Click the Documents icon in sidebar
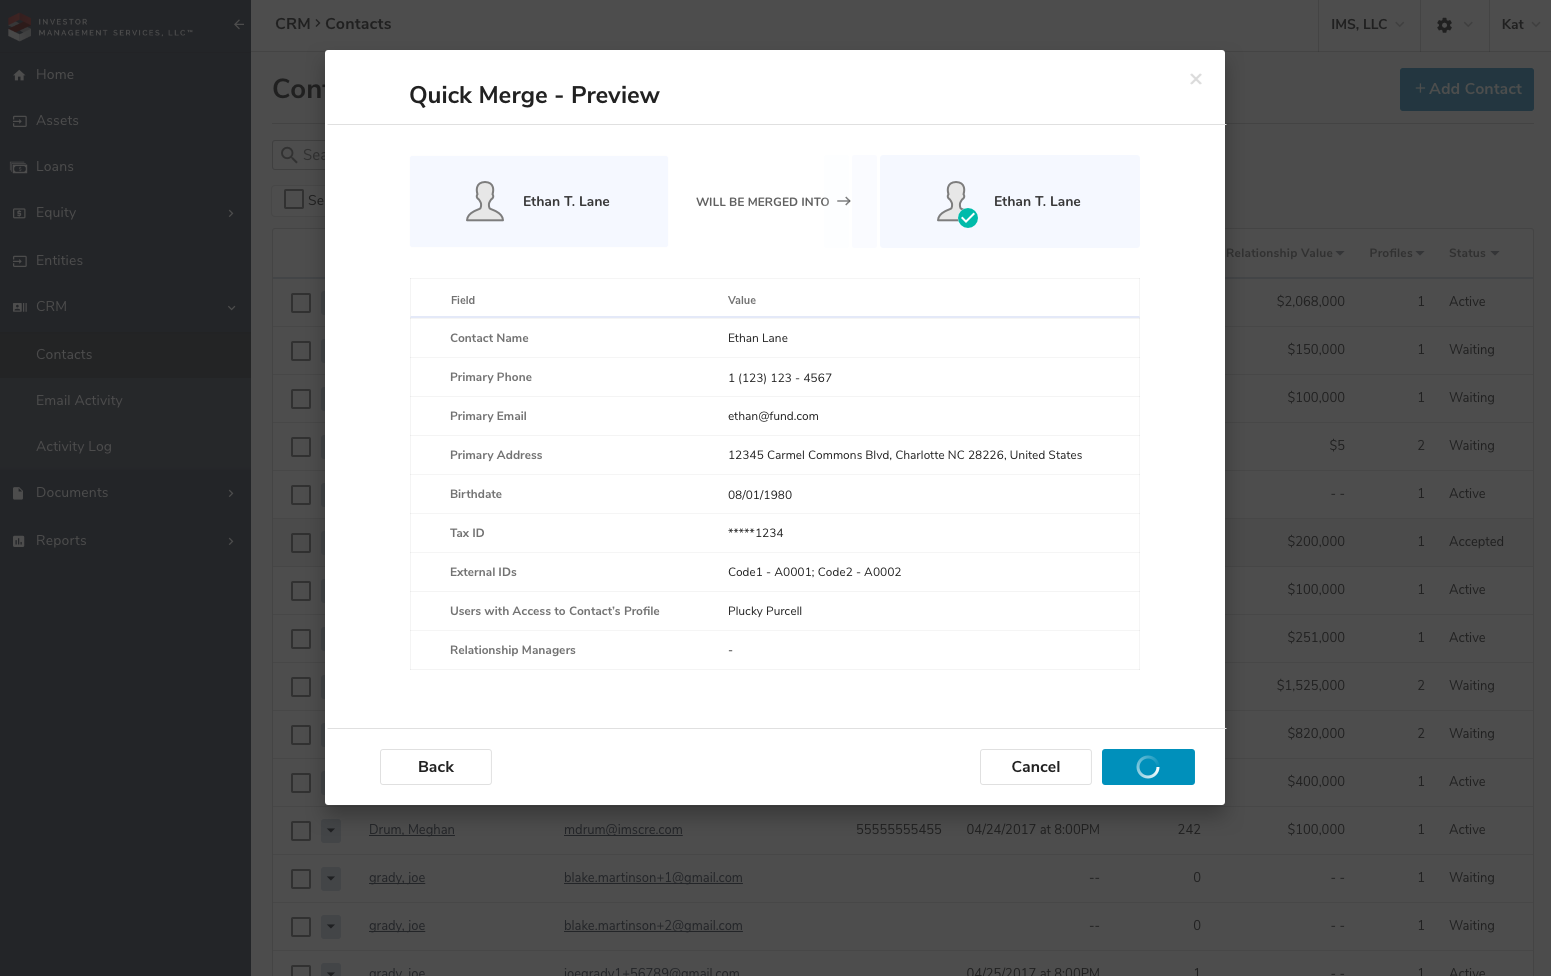This screenshot has width=1551, height=976. click(x=18, y=493)
